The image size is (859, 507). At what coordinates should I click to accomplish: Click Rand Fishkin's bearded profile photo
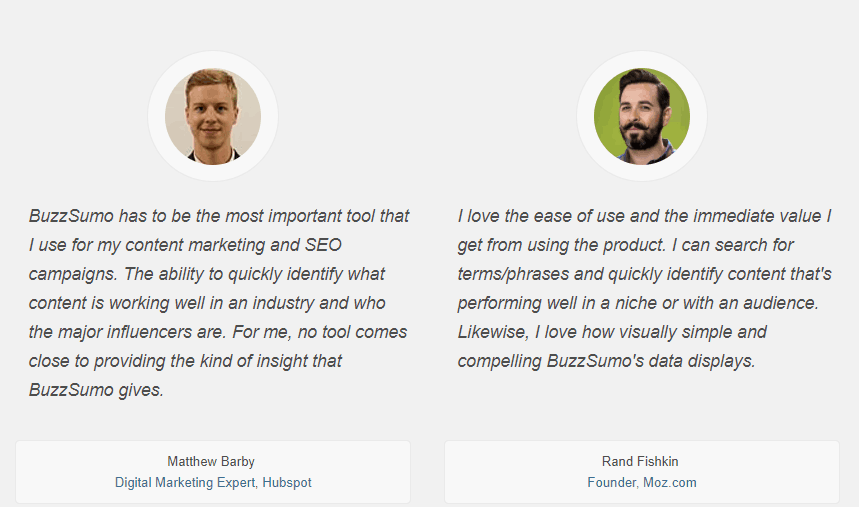(x=642, y=116)
